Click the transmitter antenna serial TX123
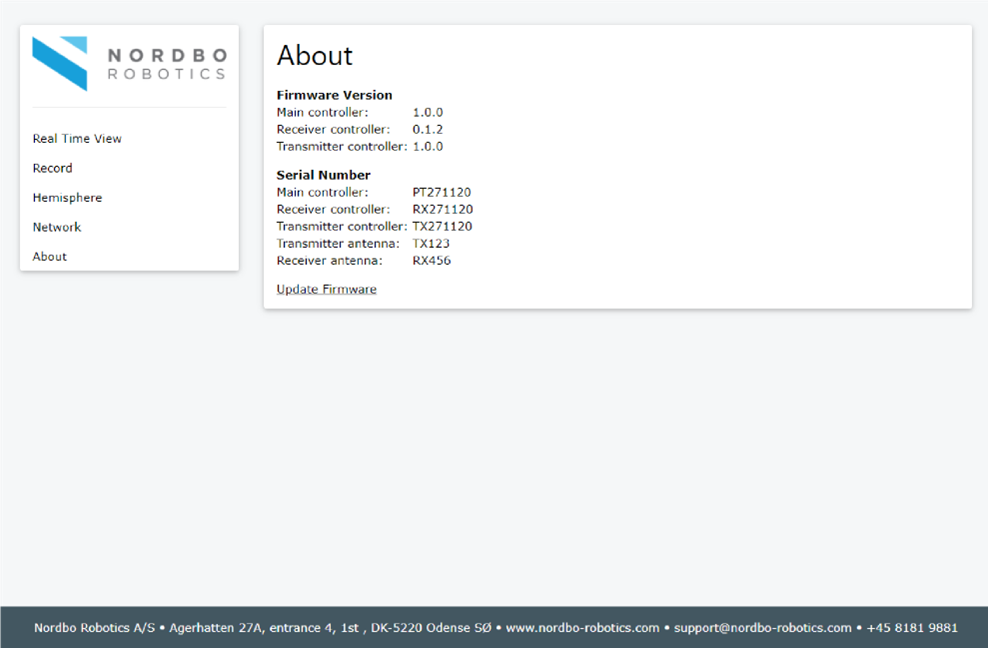Screen dimensions: 988x648 [x=431, y=243]
